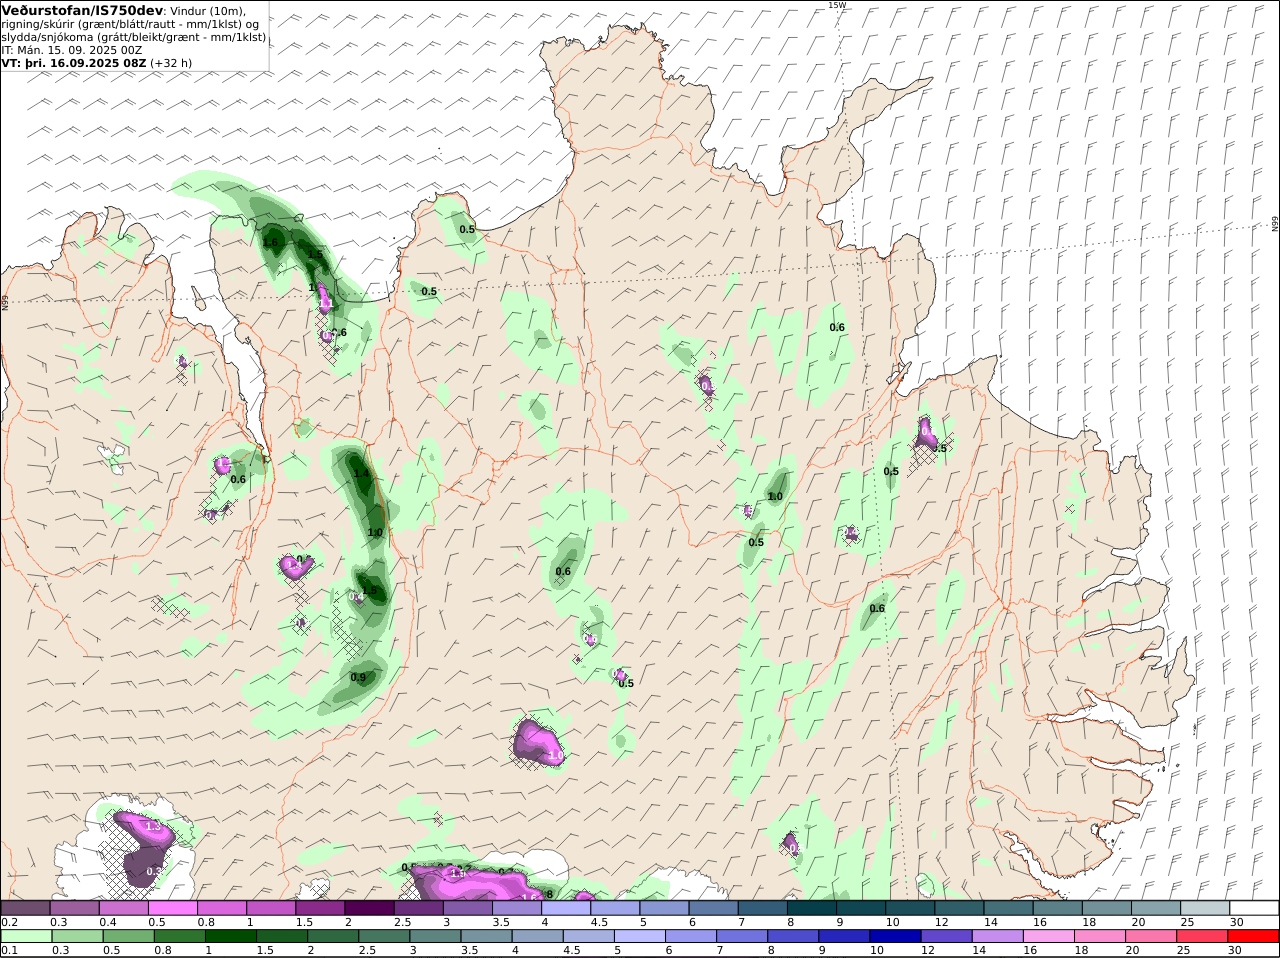Click the dark teal 9 swatch in the upper legend

[x=862, y=908]
